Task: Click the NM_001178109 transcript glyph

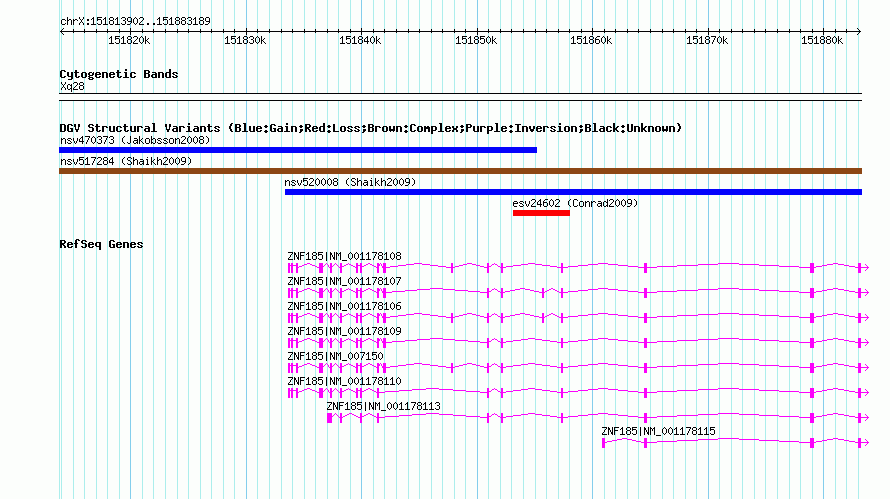Action: point(578,342)
